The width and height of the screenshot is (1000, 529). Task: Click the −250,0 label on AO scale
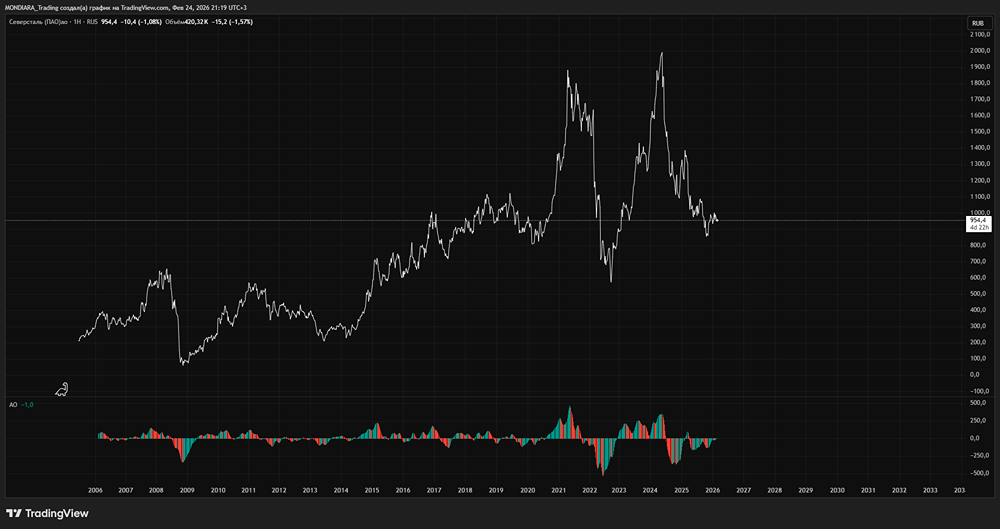980,456
